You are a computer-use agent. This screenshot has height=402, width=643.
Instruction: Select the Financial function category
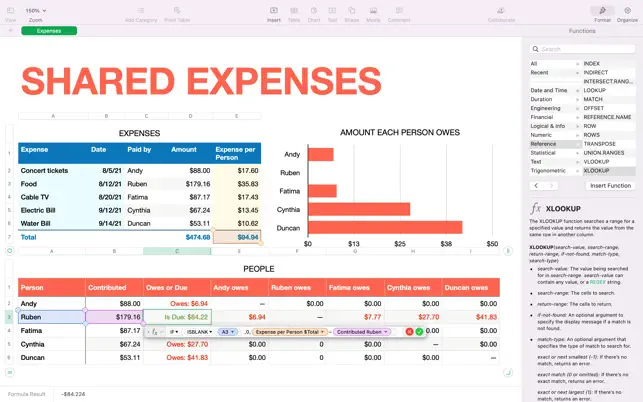pos(555,117)
